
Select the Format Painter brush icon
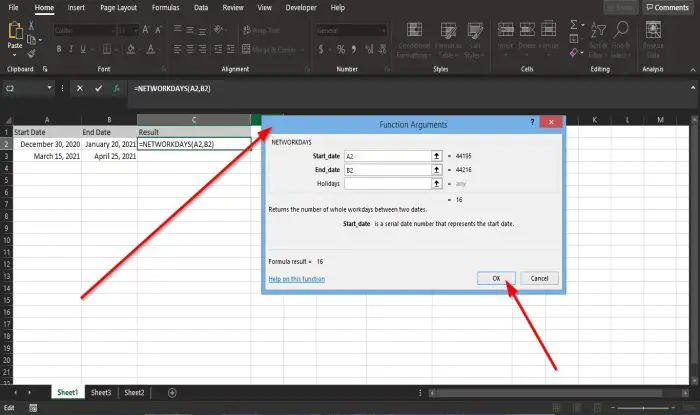pyautogui.click(x=31, y=54)
